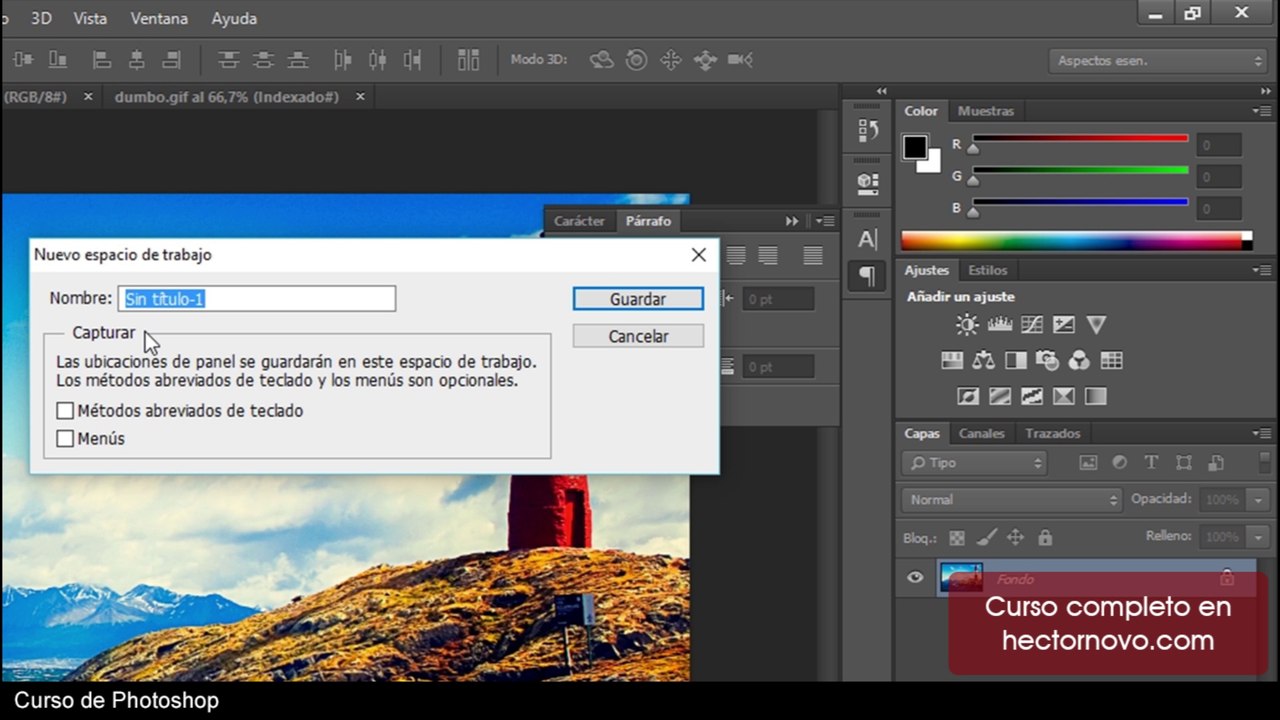Add a Brightness/Contrast adjustment
The width and height of the screenshot is (1280, 720).
click(967, 324)
